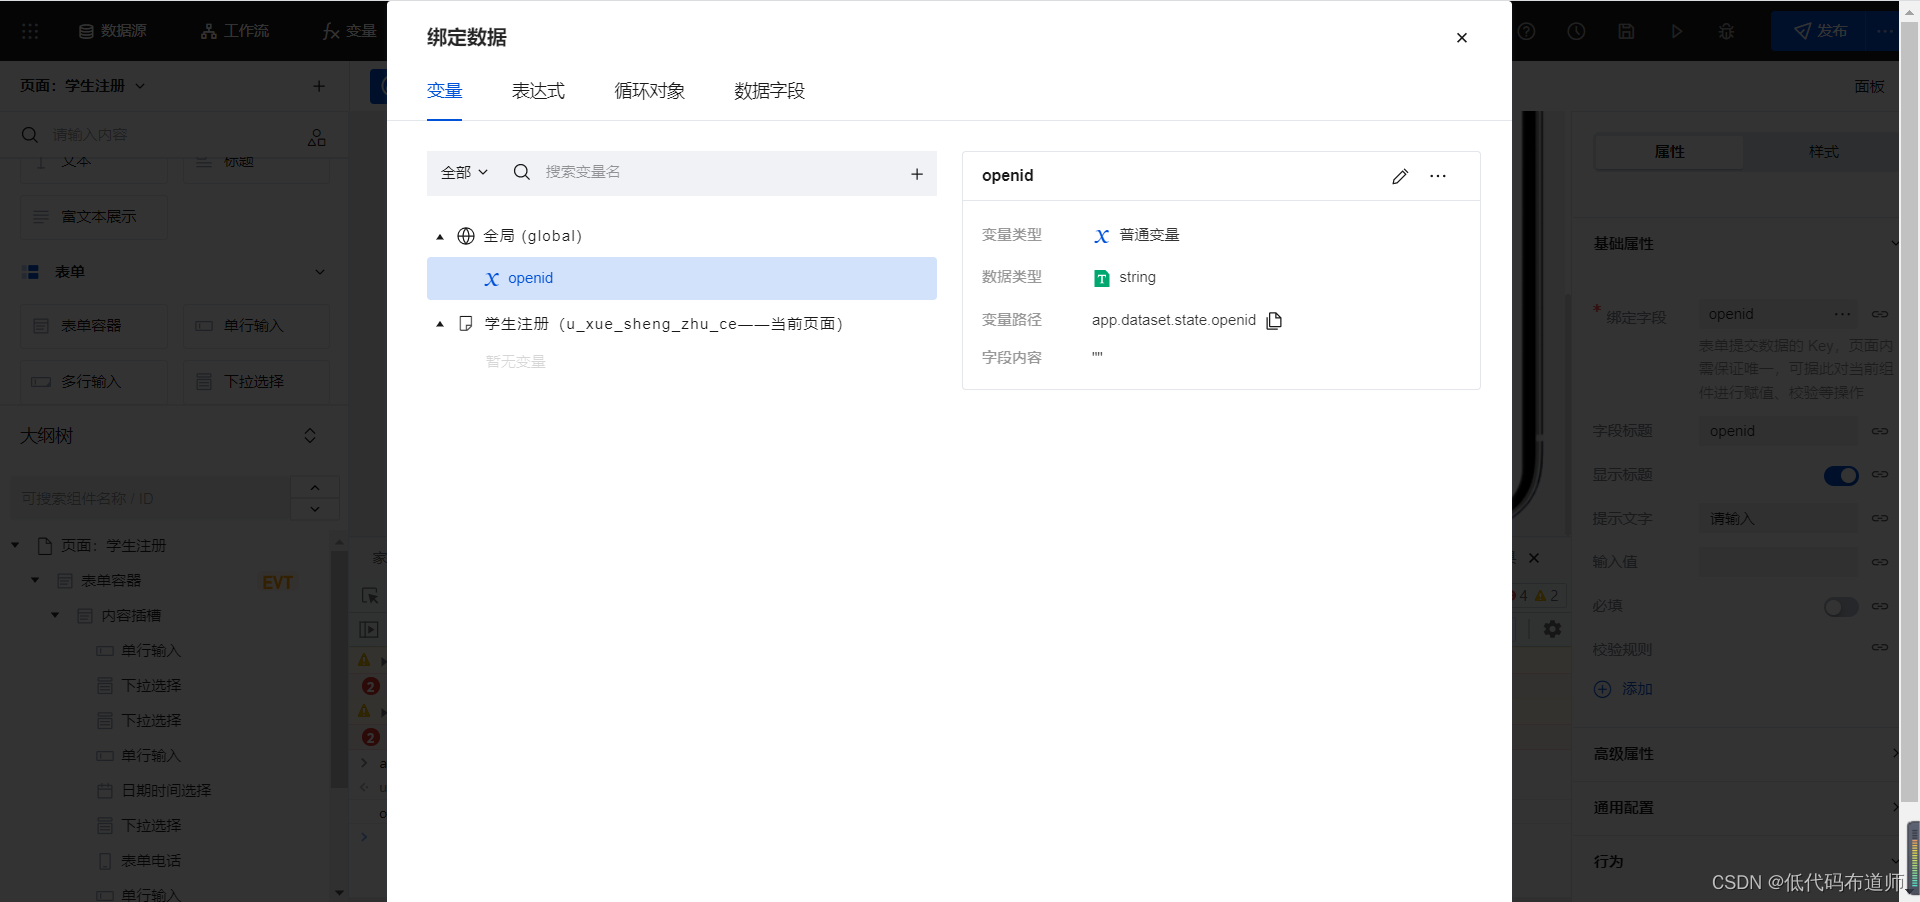The width and height of the screenshot is (1920, 902).
Task: Click the 可搜索组件名称 / ID search field
Action: click(x=150, y=498)
